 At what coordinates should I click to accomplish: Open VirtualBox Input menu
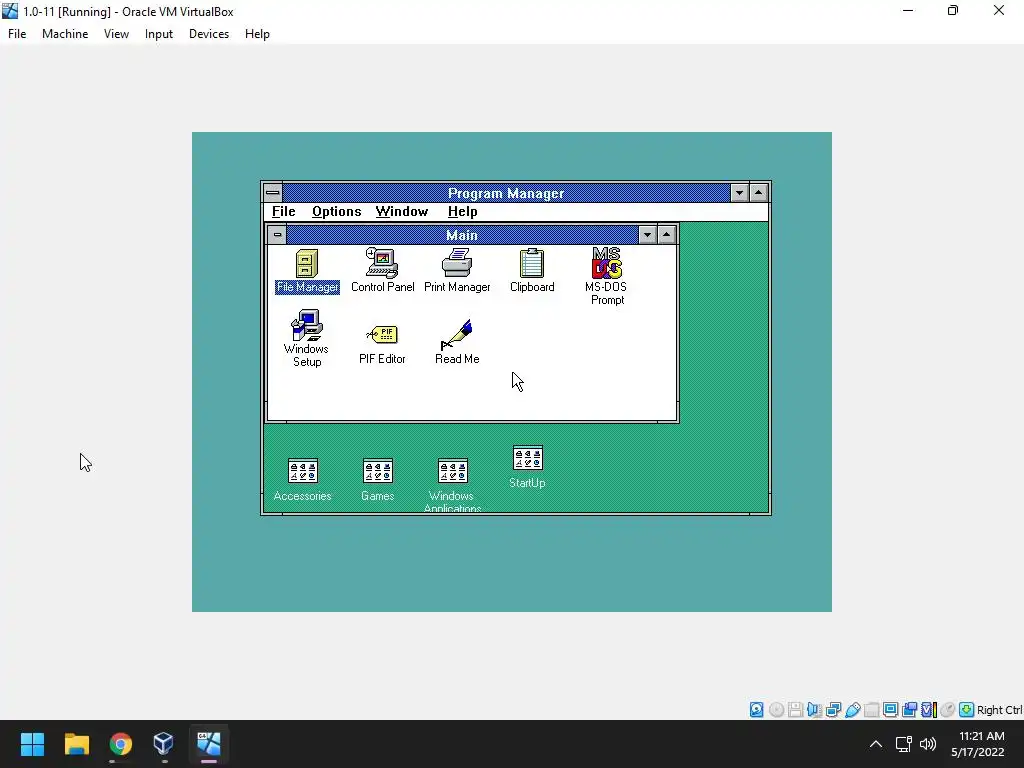tap(159, 34)
